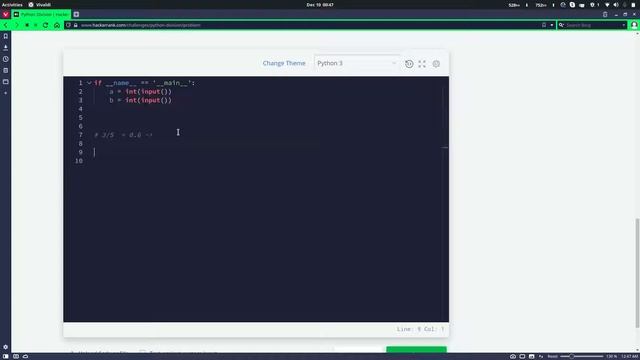Adjust the page zoom slider
Screen dimensions: 640x360
tap(581, 356)
